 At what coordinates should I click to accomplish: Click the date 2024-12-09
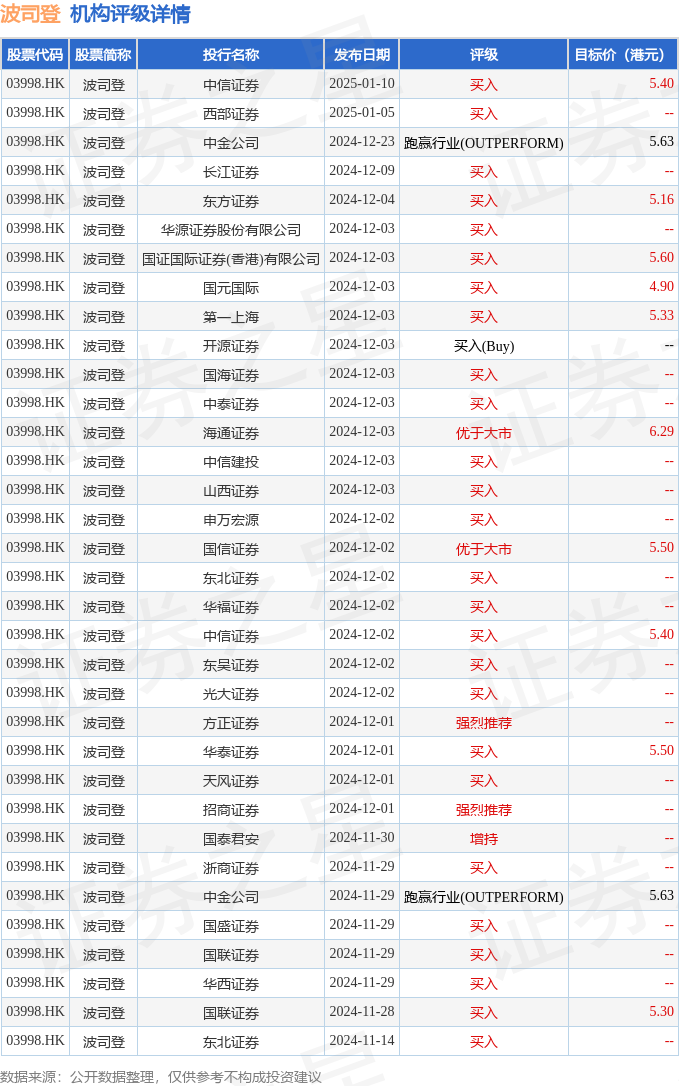[x=362, y=171]
